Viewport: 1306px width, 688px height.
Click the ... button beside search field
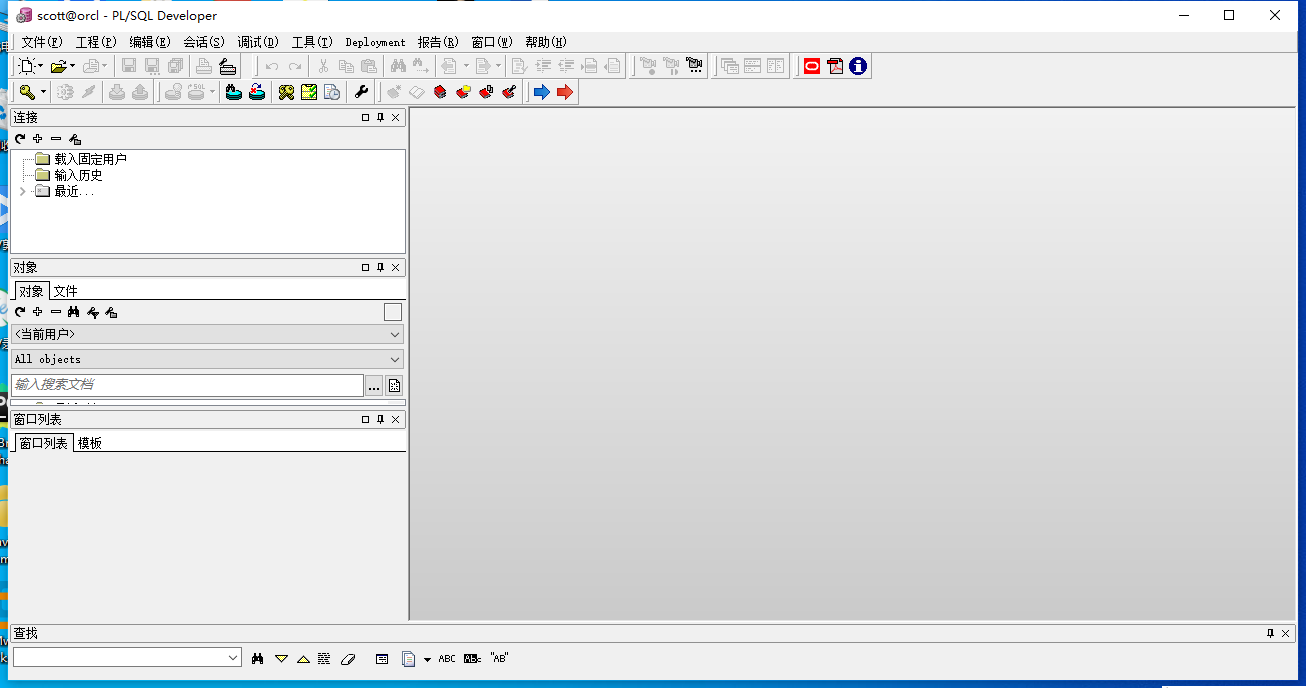pyautogui.click(x=374, y=386)
